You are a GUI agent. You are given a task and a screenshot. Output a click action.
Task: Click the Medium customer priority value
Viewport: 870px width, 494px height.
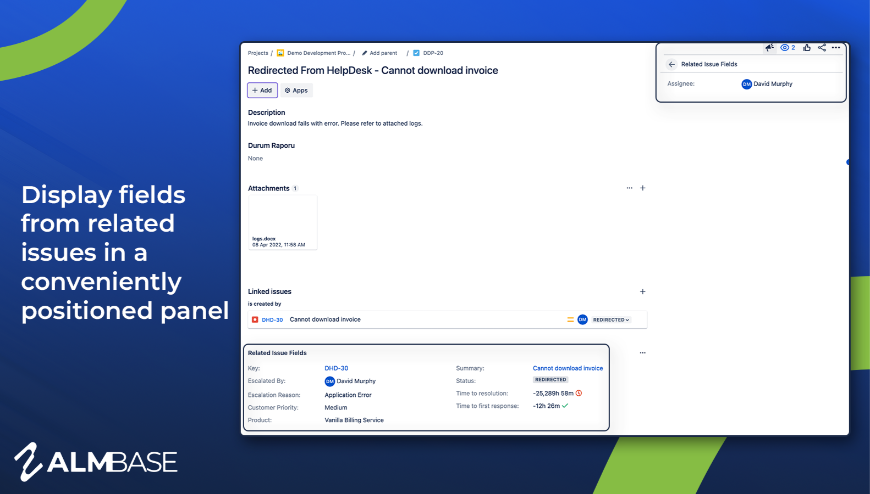(336, 407)
